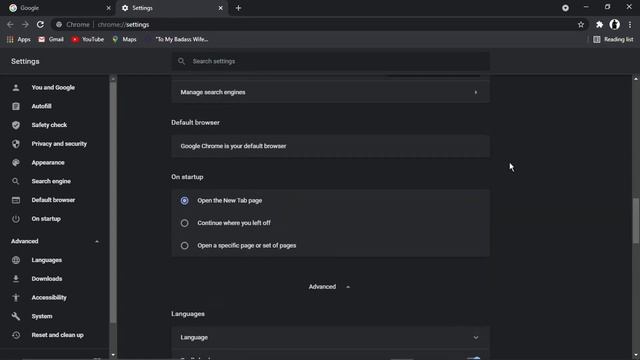Open the Maps bookmark
640x360 pixels.
pos(124,40)
